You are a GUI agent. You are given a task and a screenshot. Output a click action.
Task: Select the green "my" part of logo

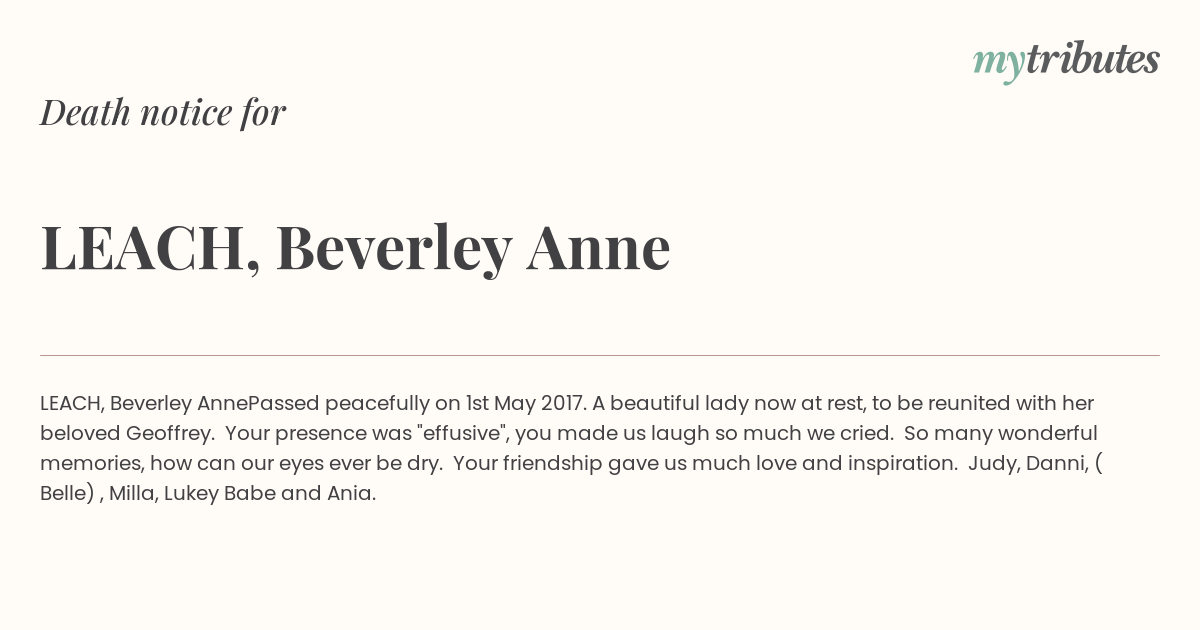point(999,63)
